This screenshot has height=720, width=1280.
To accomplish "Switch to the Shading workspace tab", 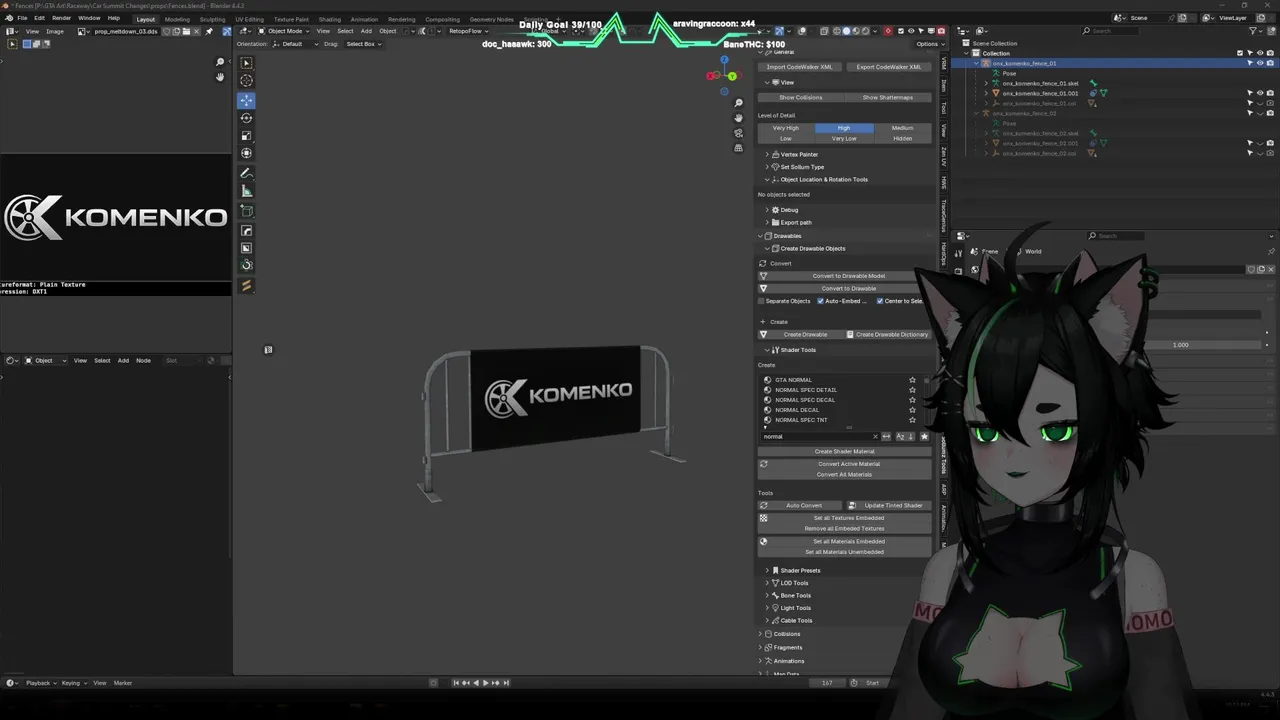I will click(x=329, y=19).
